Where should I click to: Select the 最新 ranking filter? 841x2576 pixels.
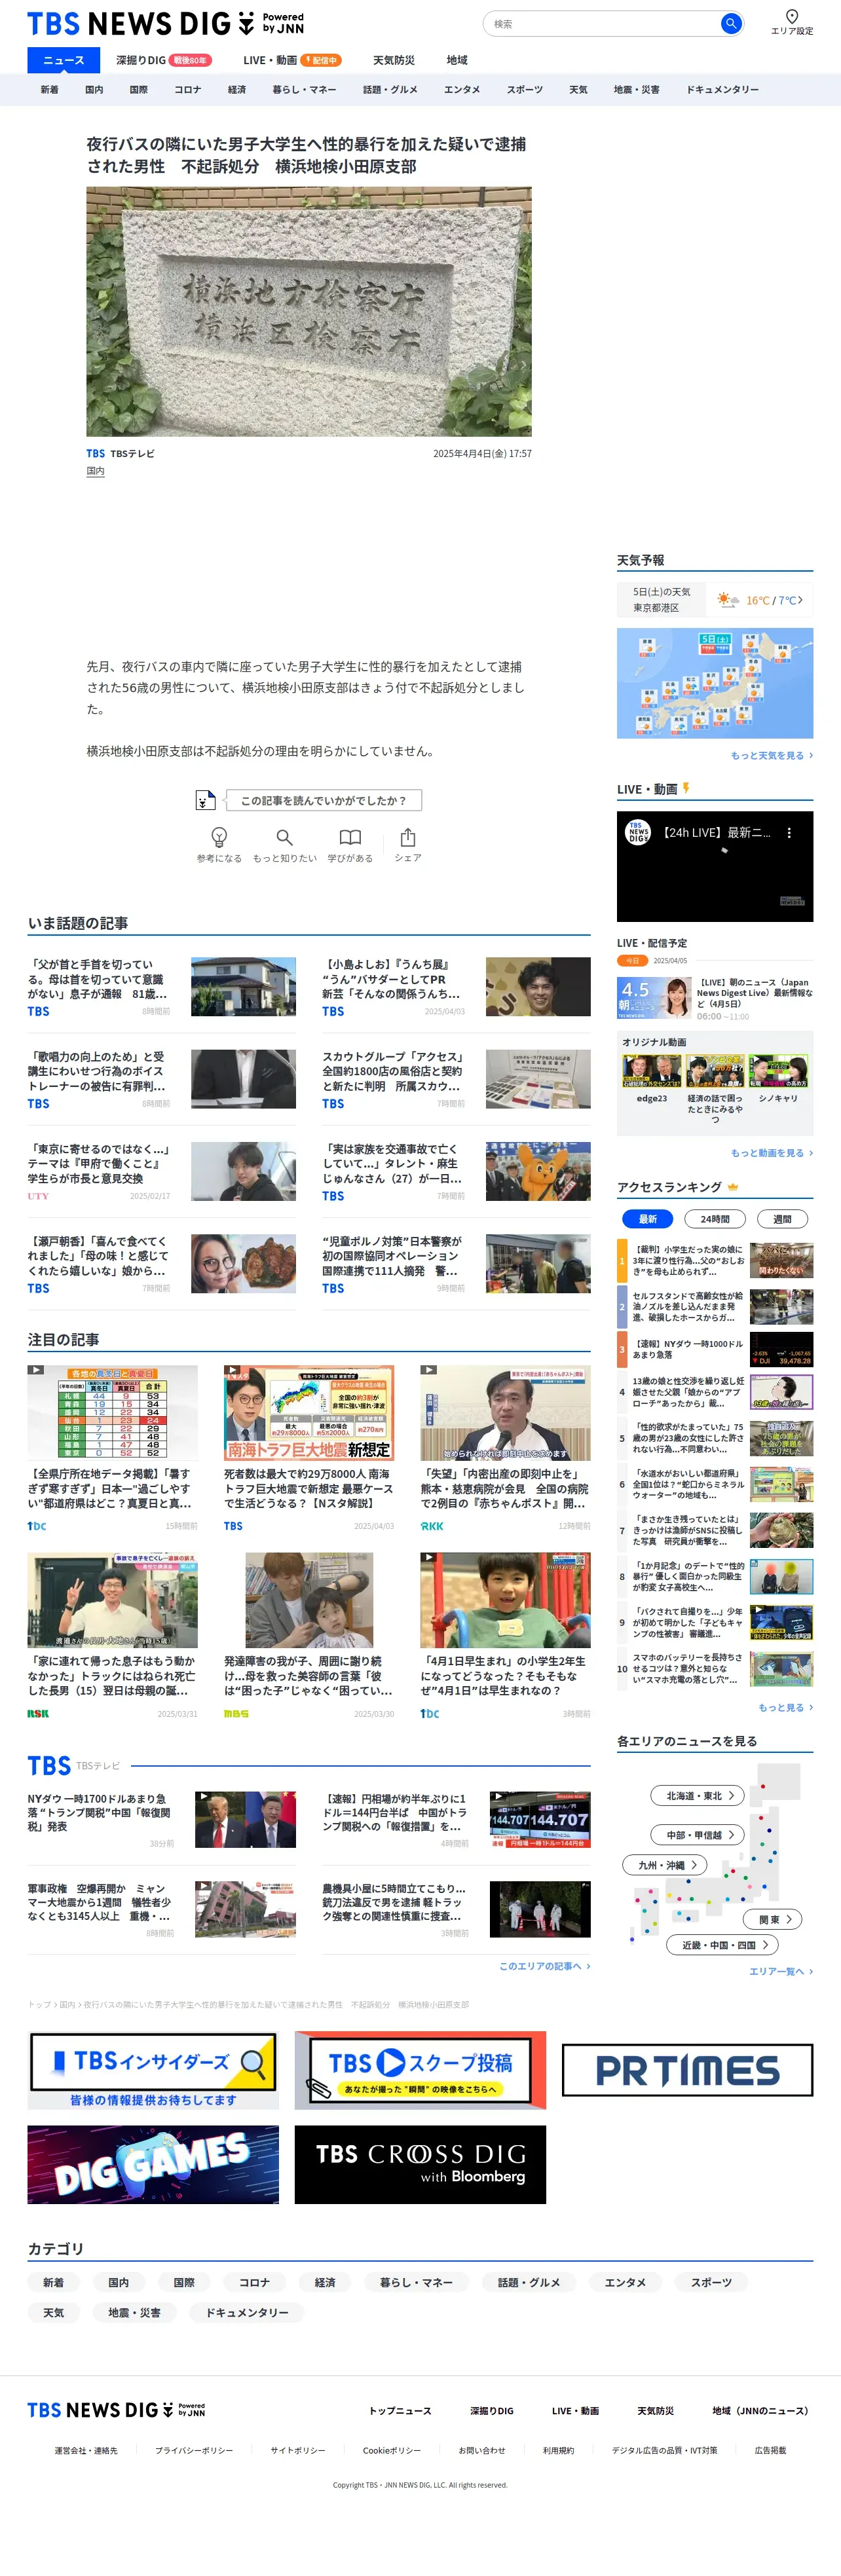647,1219
